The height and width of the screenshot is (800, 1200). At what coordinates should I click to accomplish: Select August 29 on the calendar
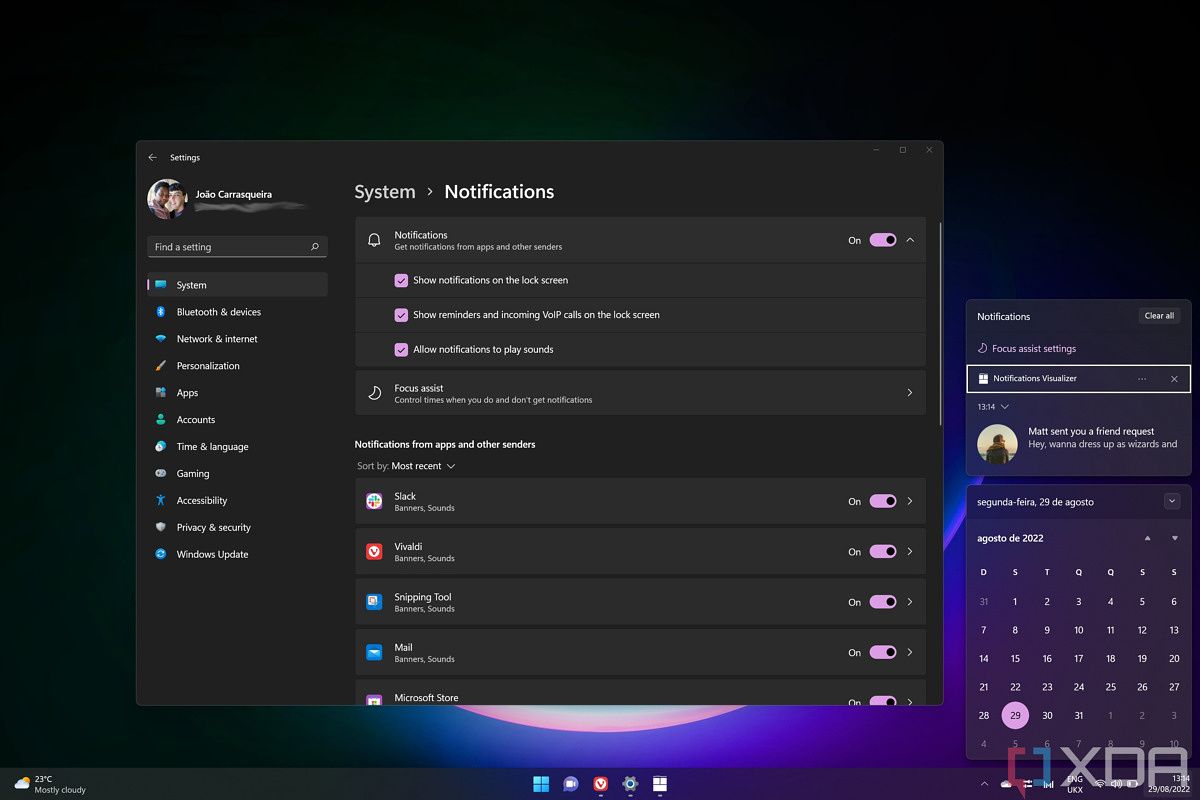point(1015,715)
